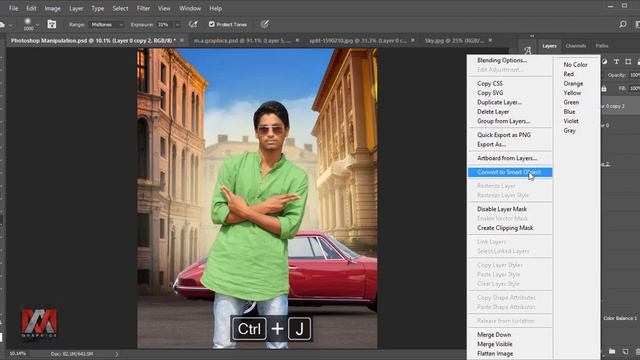640x360 pixels.
Task: Toggle the Protect Tones checkbox
Action: click(211, 24)
